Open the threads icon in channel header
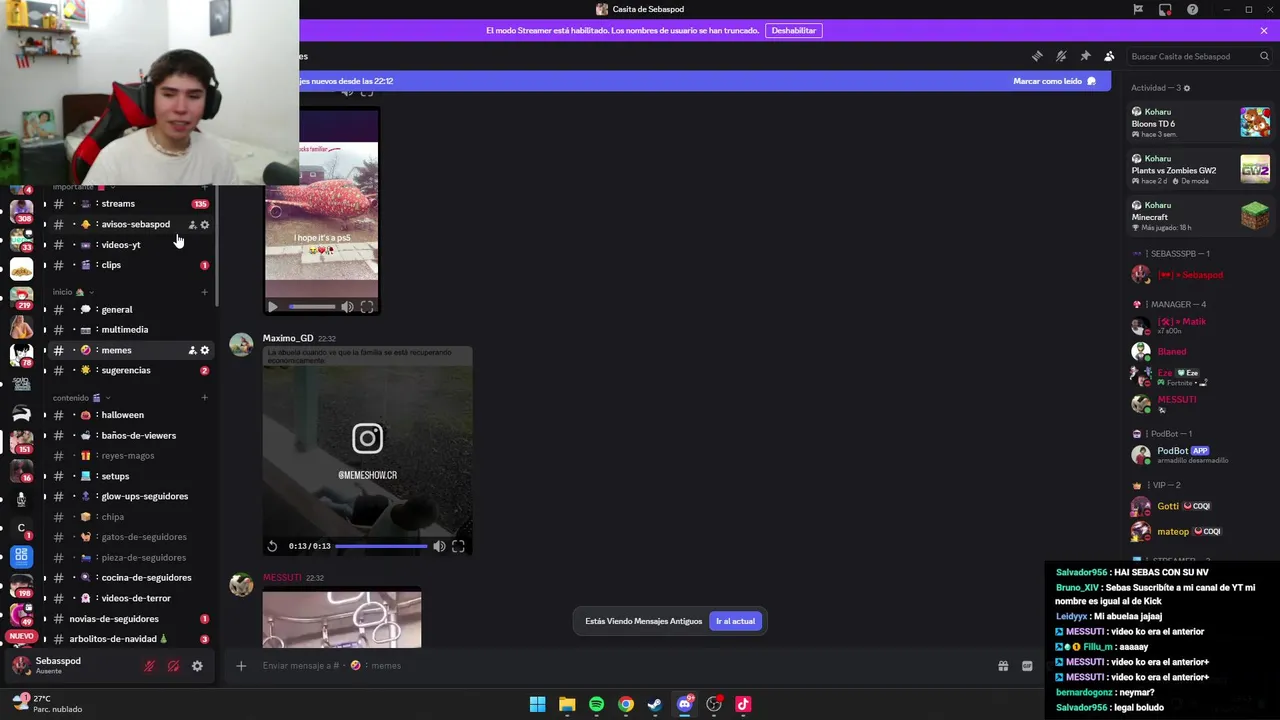The height and width of the screenshot is (720, 1280). pos(1037,56)
